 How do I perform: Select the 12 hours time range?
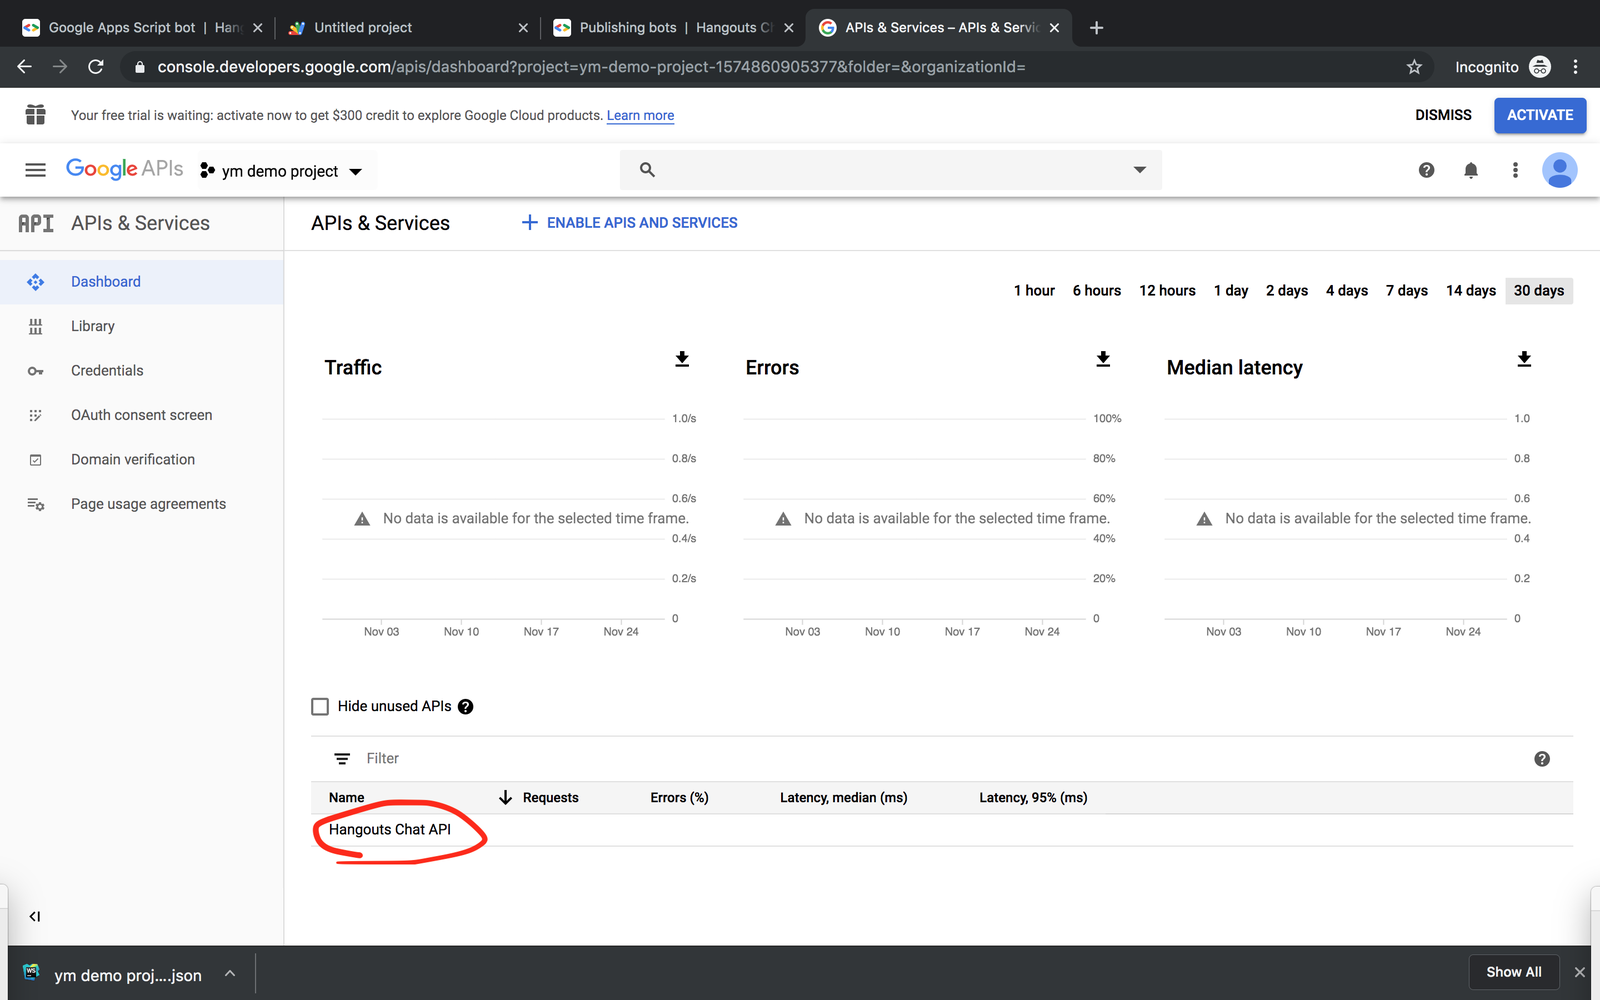(x=1167, y=291)
